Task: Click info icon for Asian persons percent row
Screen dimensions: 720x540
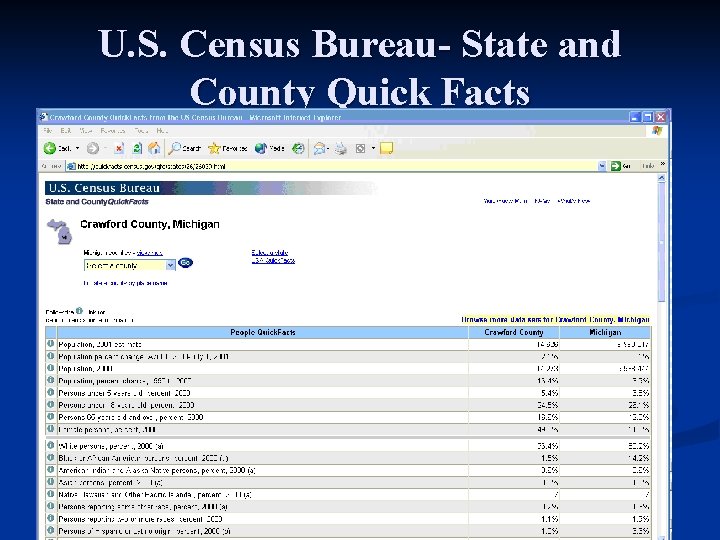Action: (x=51, y=482)
